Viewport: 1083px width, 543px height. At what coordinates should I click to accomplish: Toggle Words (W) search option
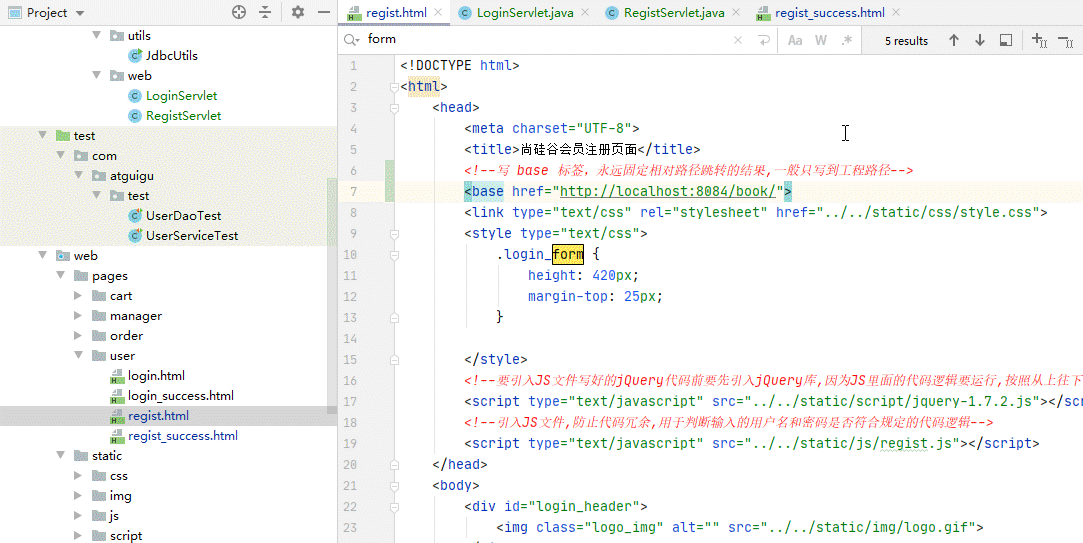[x=821, y=40]
